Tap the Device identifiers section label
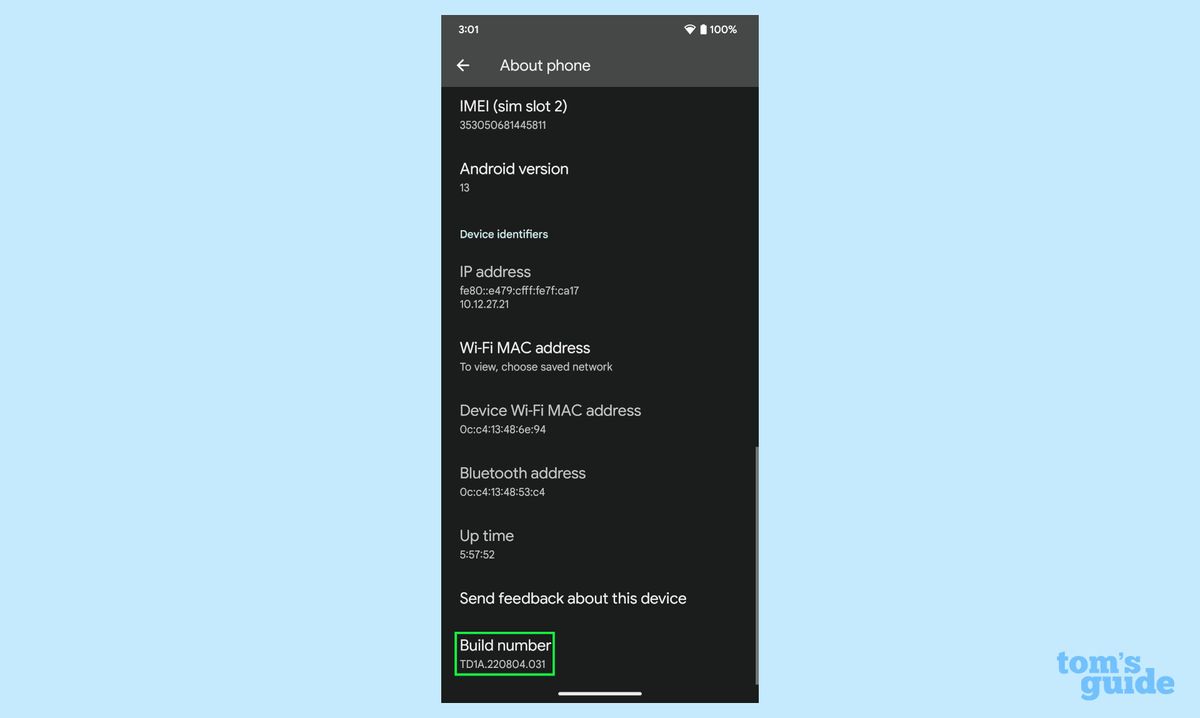This screenshot has width=1200, height=718. pyautogui.click(x=503, y=234)
